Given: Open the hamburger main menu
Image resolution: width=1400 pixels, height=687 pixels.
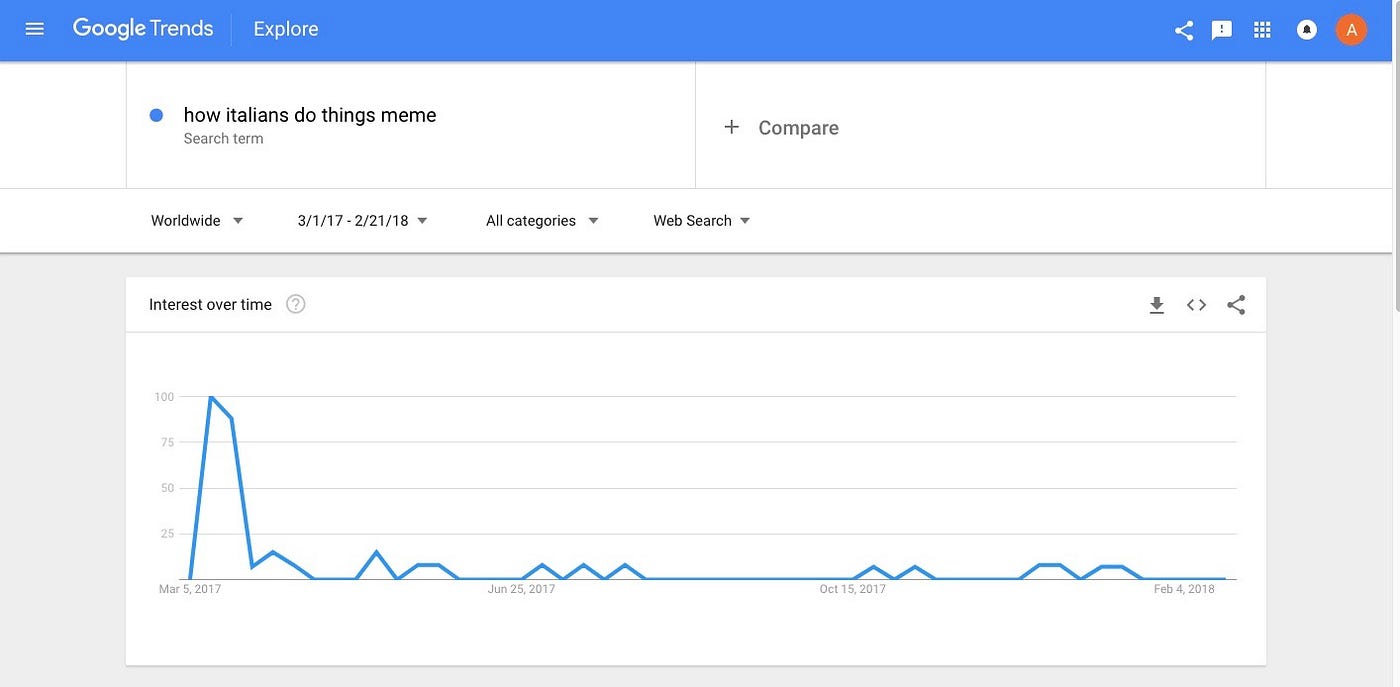Looking at the screenshot, I should tap(35, 29).
